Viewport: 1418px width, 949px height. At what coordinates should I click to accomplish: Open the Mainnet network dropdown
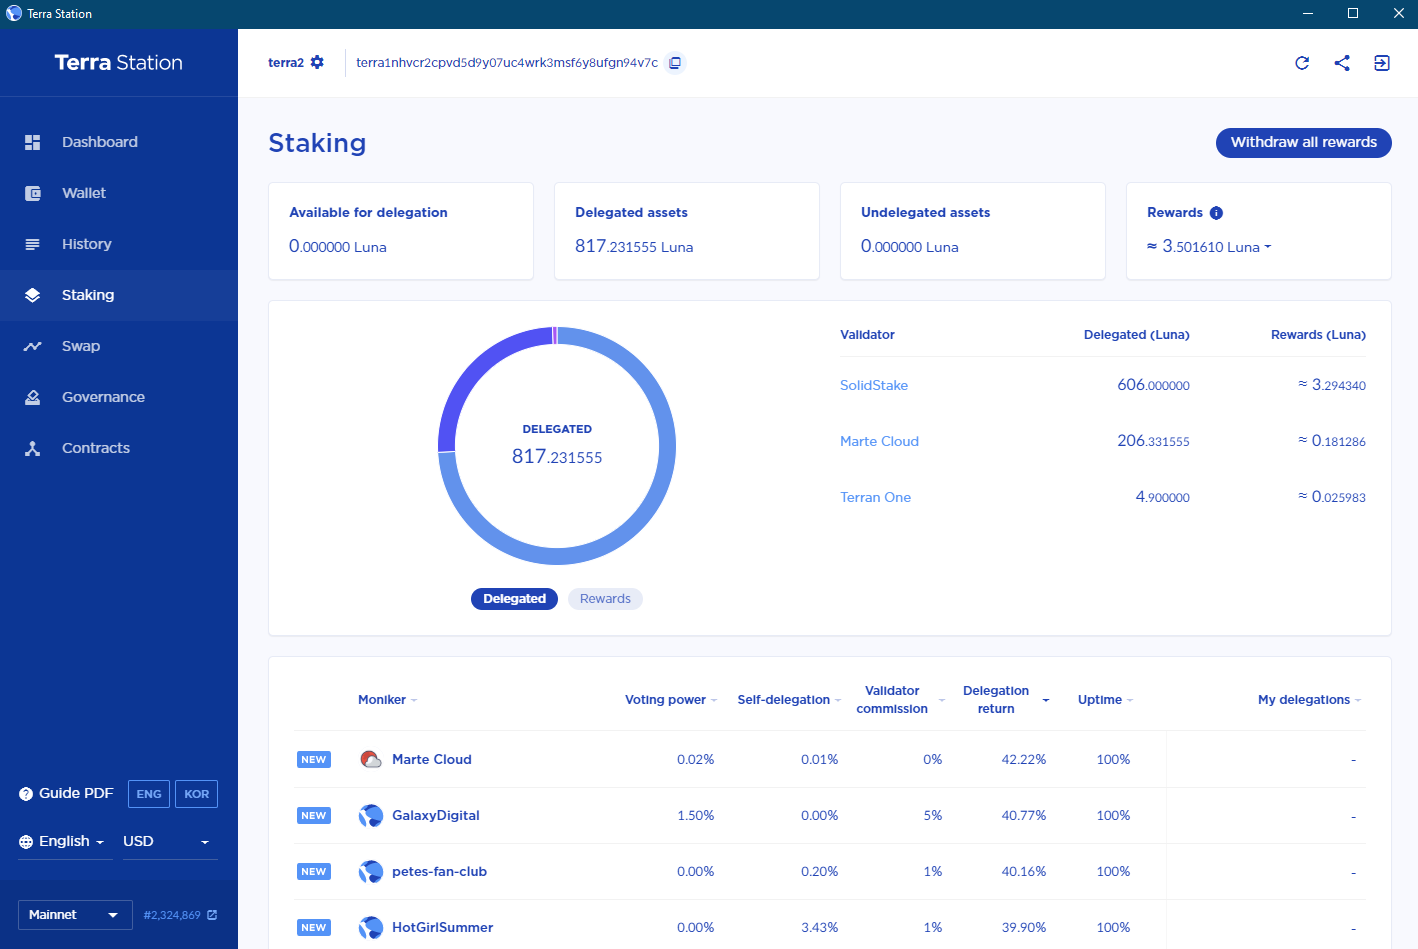point(75,915)
